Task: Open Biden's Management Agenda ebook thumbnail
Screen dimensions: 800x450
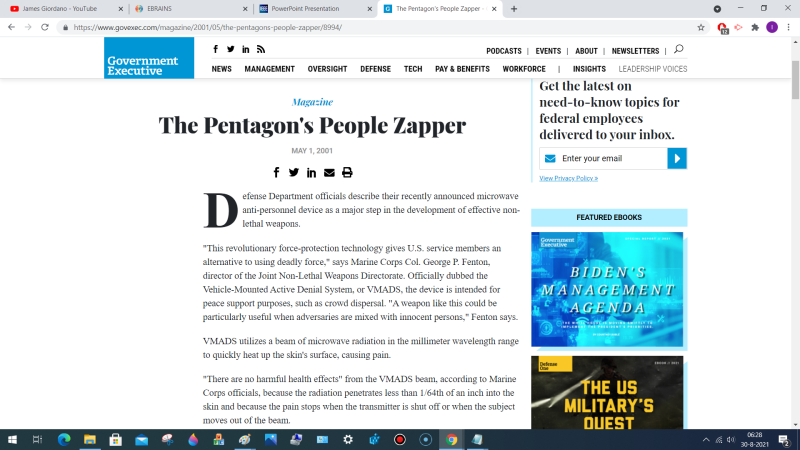Action: (607, 289)
